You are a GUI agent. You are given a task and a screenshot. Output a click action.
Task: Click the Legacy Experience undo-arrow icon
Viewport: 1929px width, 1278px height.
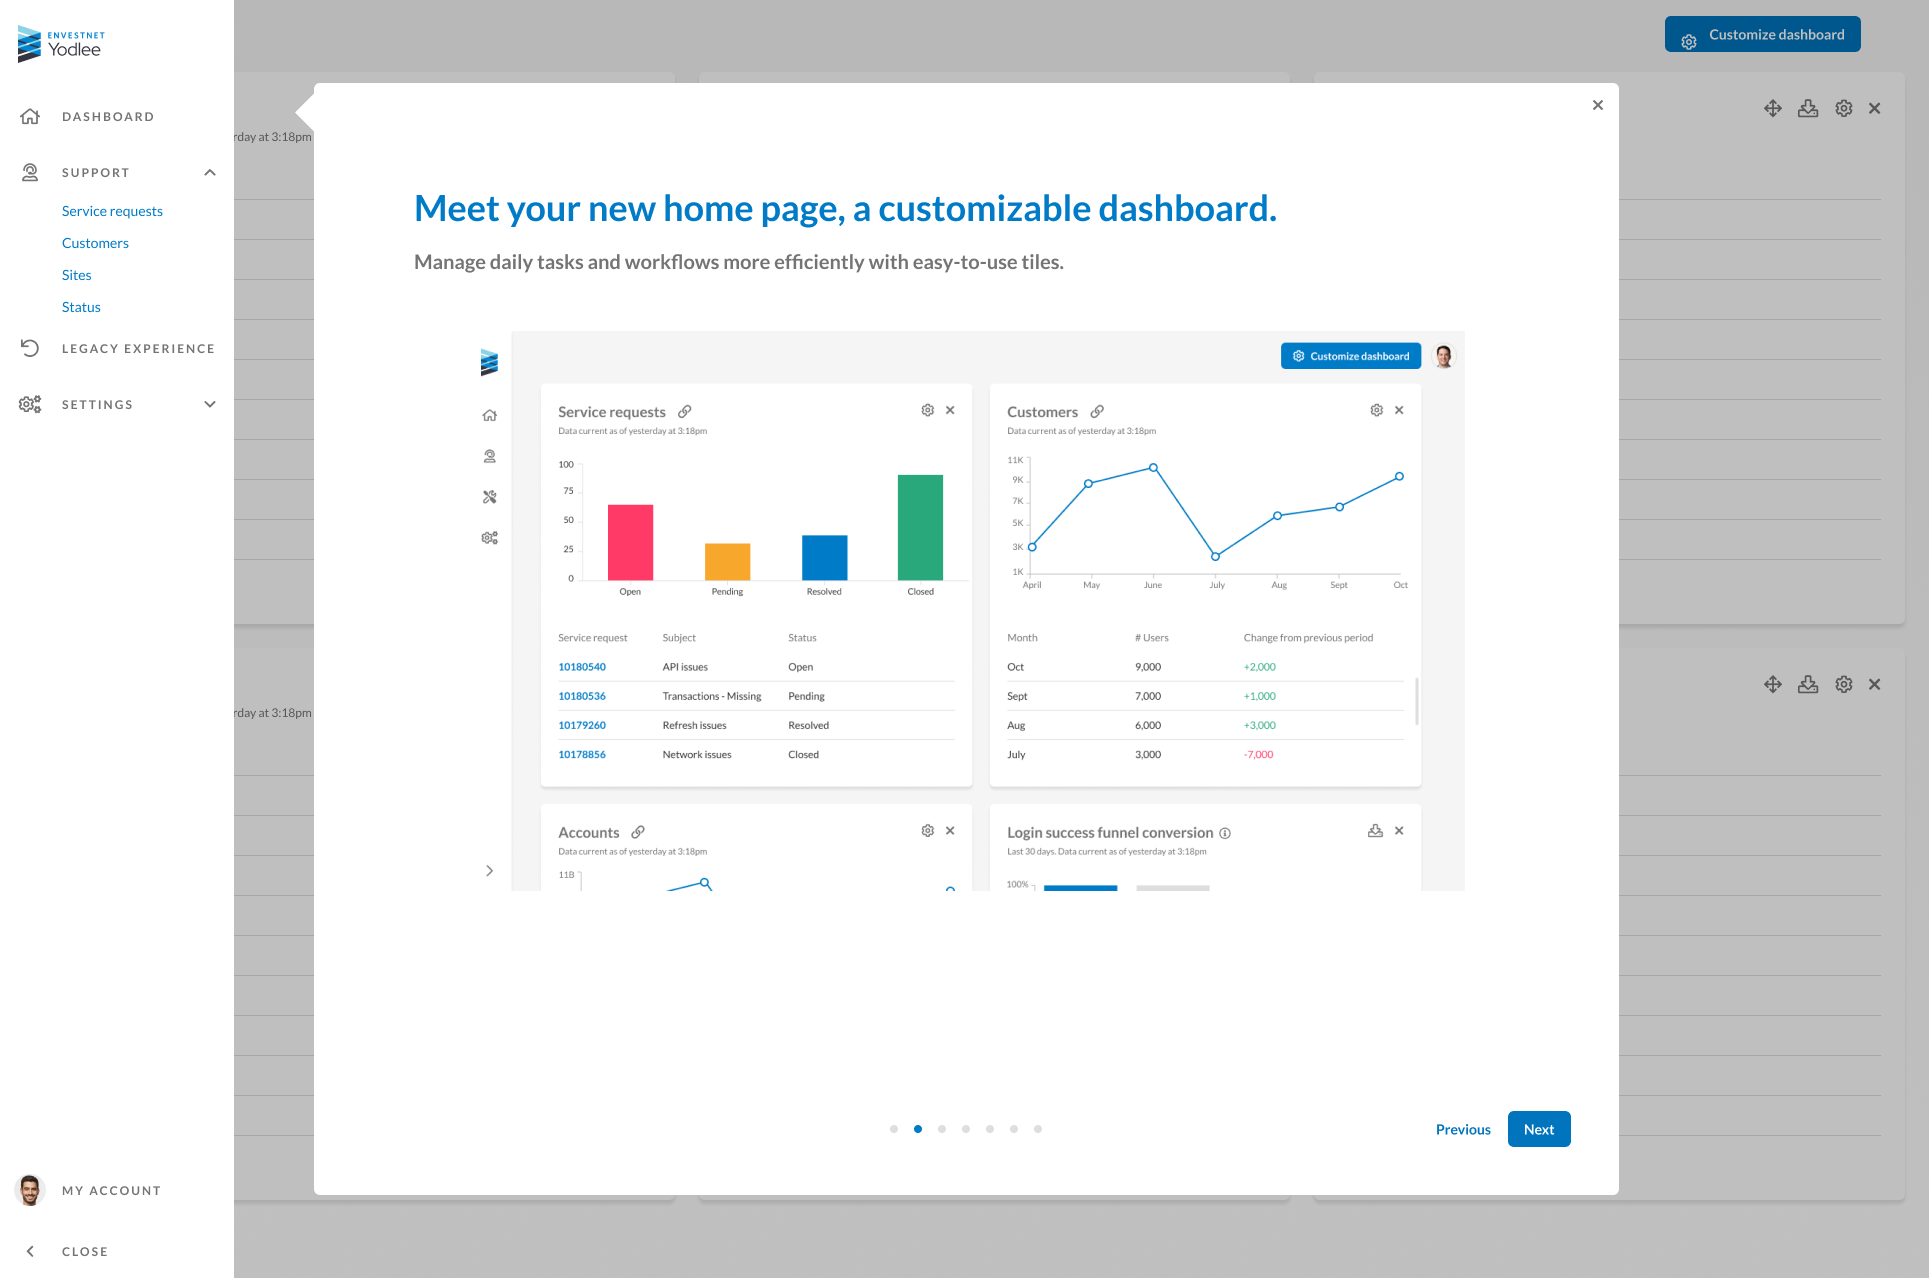[30, 348]
